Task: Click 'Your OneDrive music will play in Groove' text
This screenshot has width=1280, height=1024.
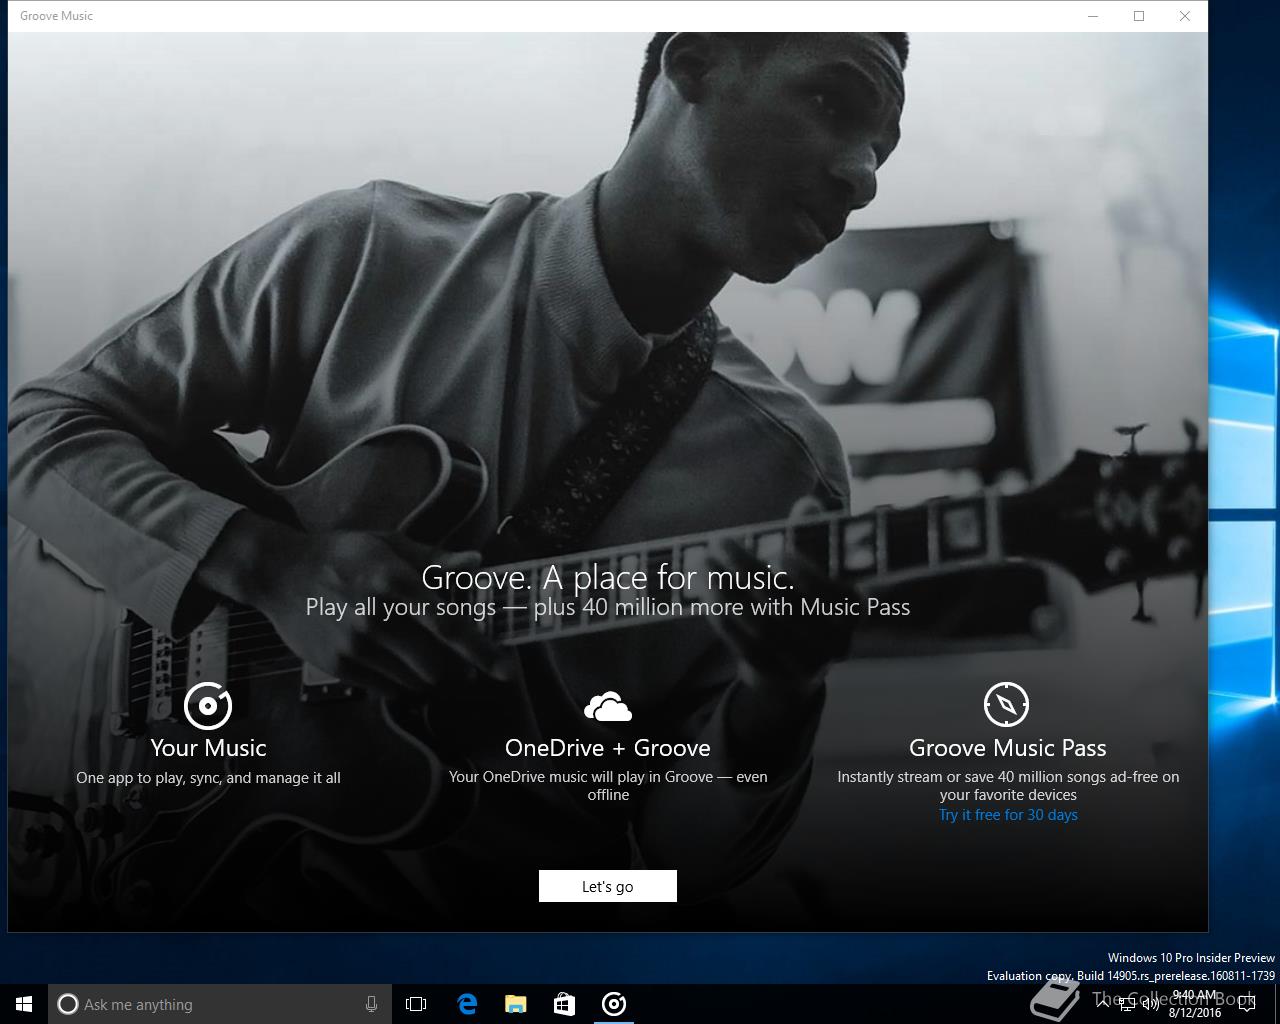Action: [608, 786]
